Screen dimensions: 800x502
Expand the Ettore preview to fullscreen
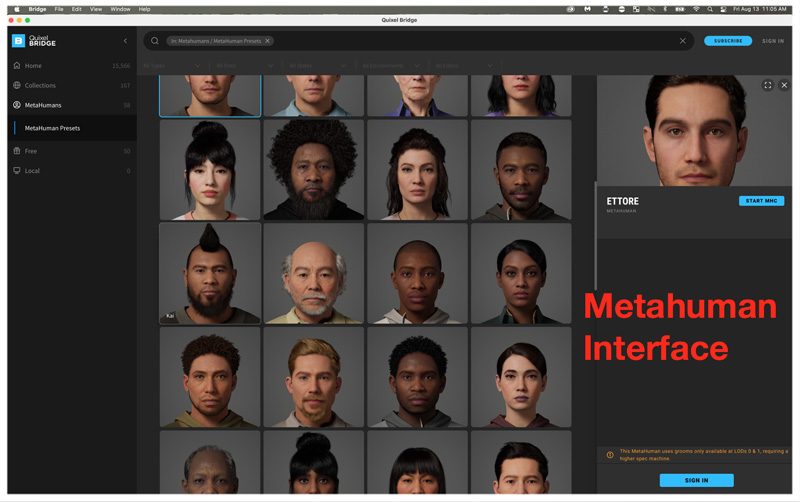(767, 85)
